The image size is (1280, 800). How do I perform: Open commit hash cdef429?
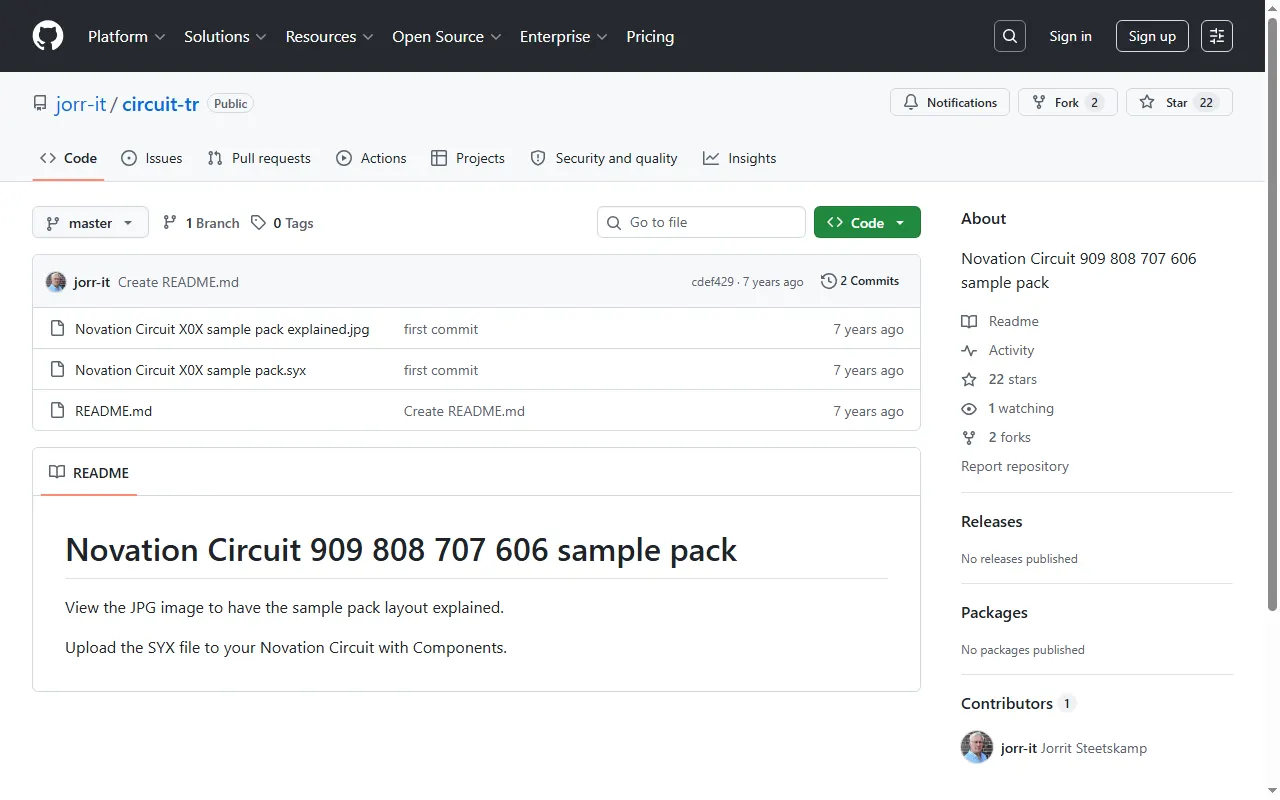713,282
